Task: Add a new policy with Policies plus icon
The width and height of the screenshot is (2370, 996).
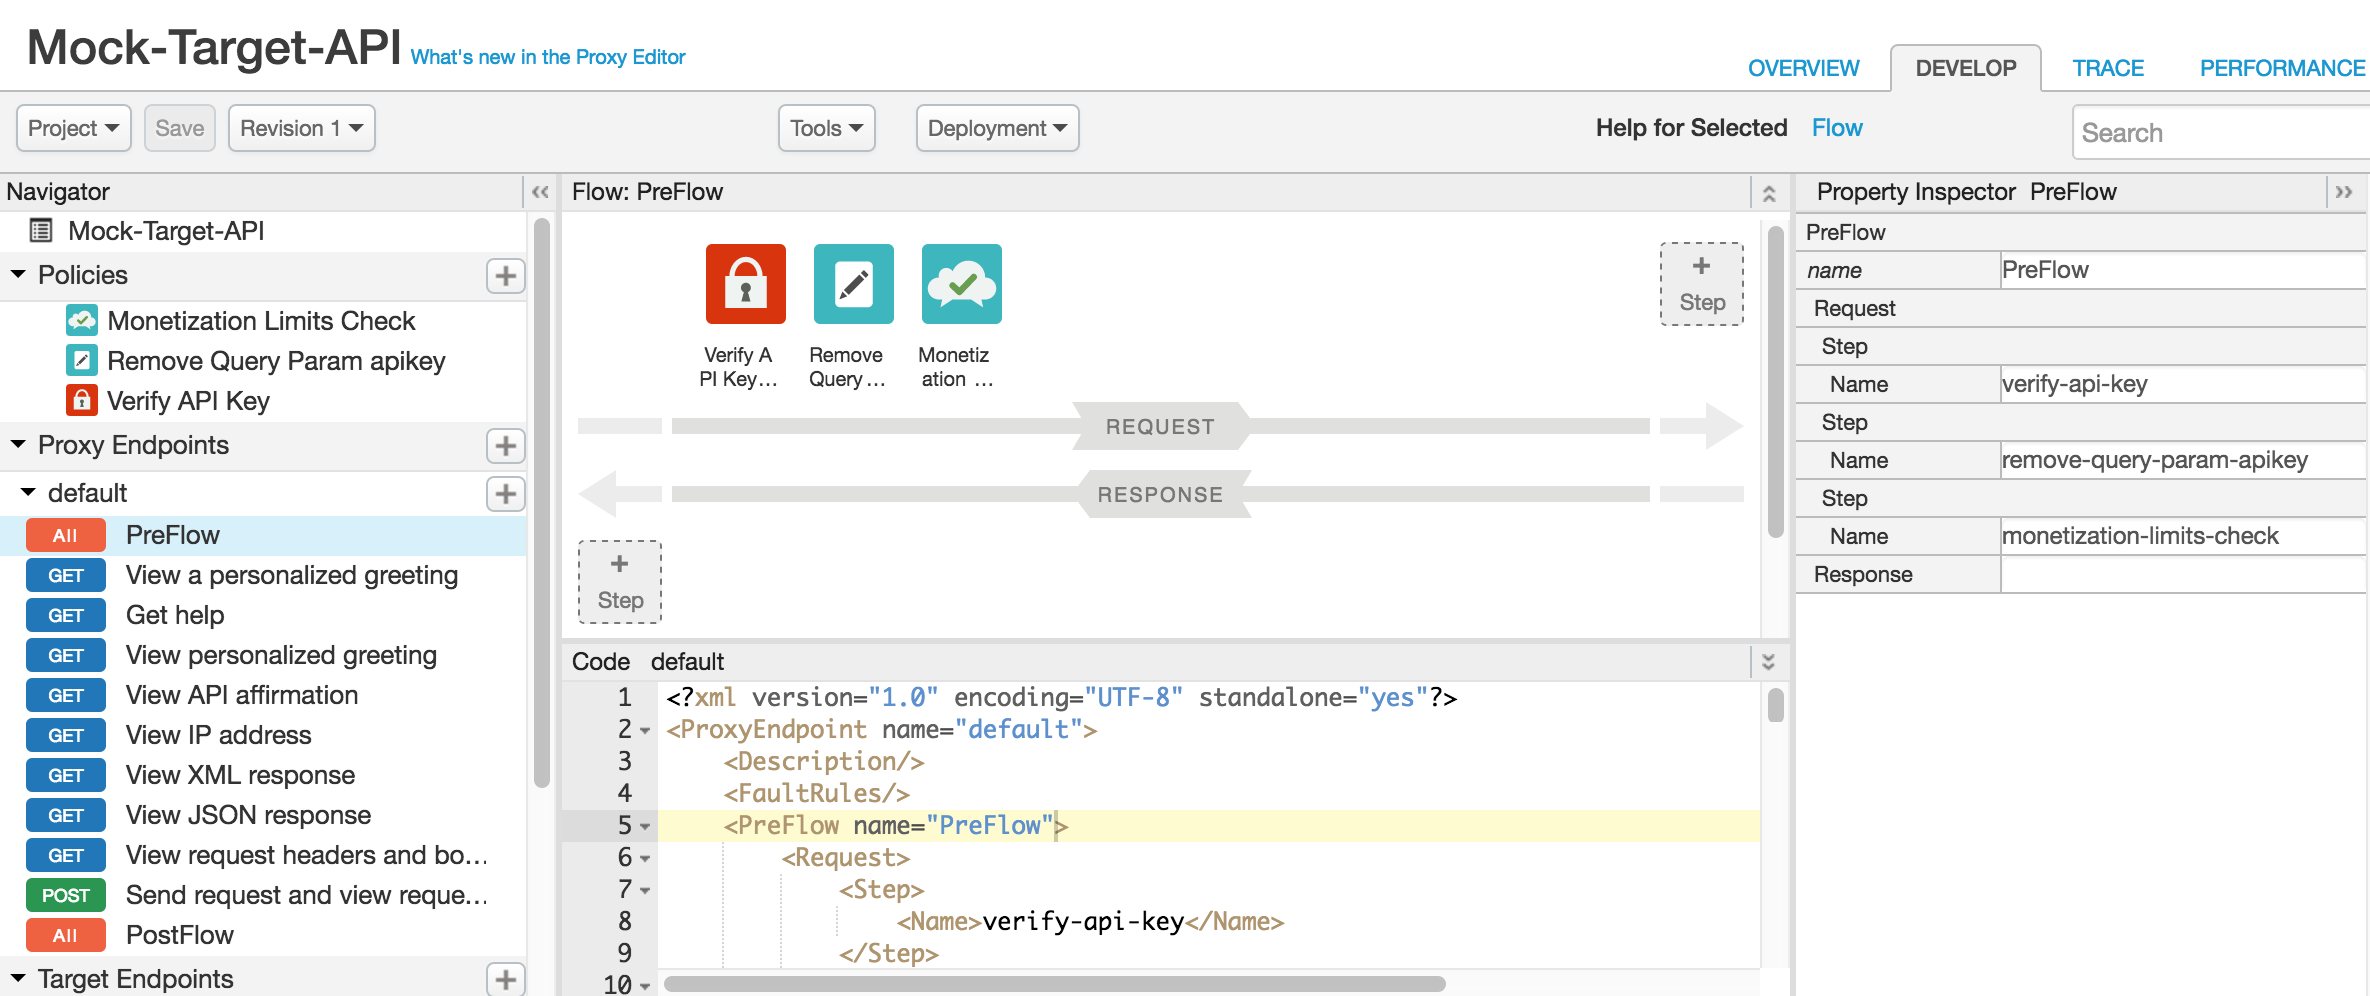Action: [x=505, y=276]
